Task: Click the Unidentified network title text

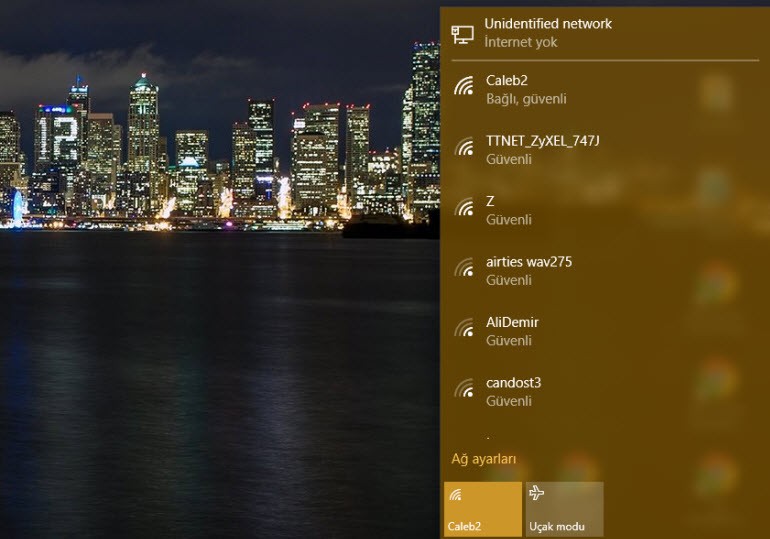Action: [547, 24]
